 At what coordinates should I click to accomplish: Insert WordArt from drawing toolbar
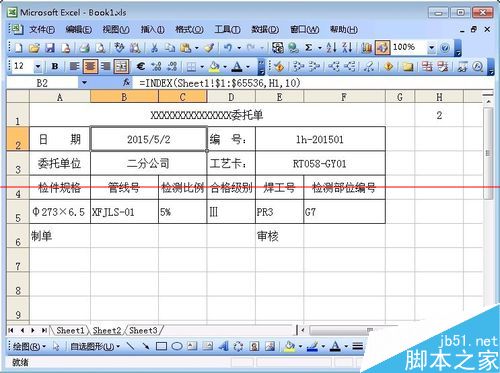point(224,347)
